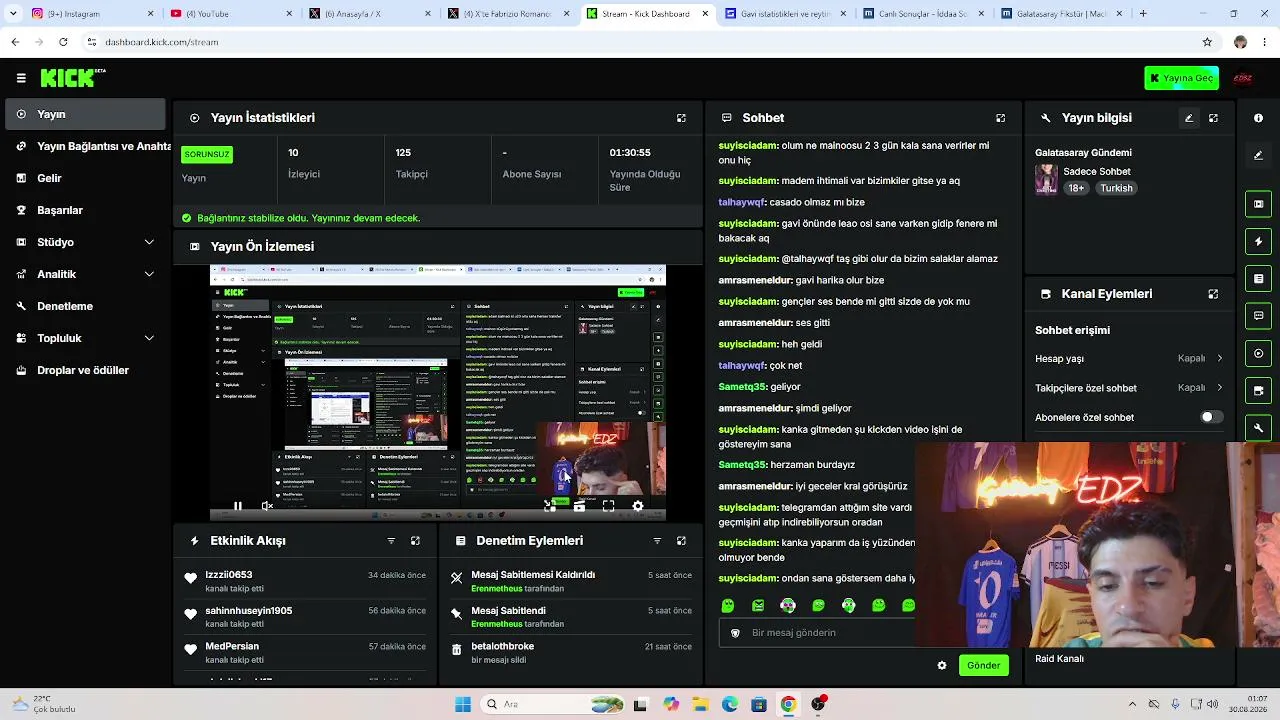Expand the Yayın İstatistikleri panel to full view
The image size is (1280, 720).
[681, 118]
